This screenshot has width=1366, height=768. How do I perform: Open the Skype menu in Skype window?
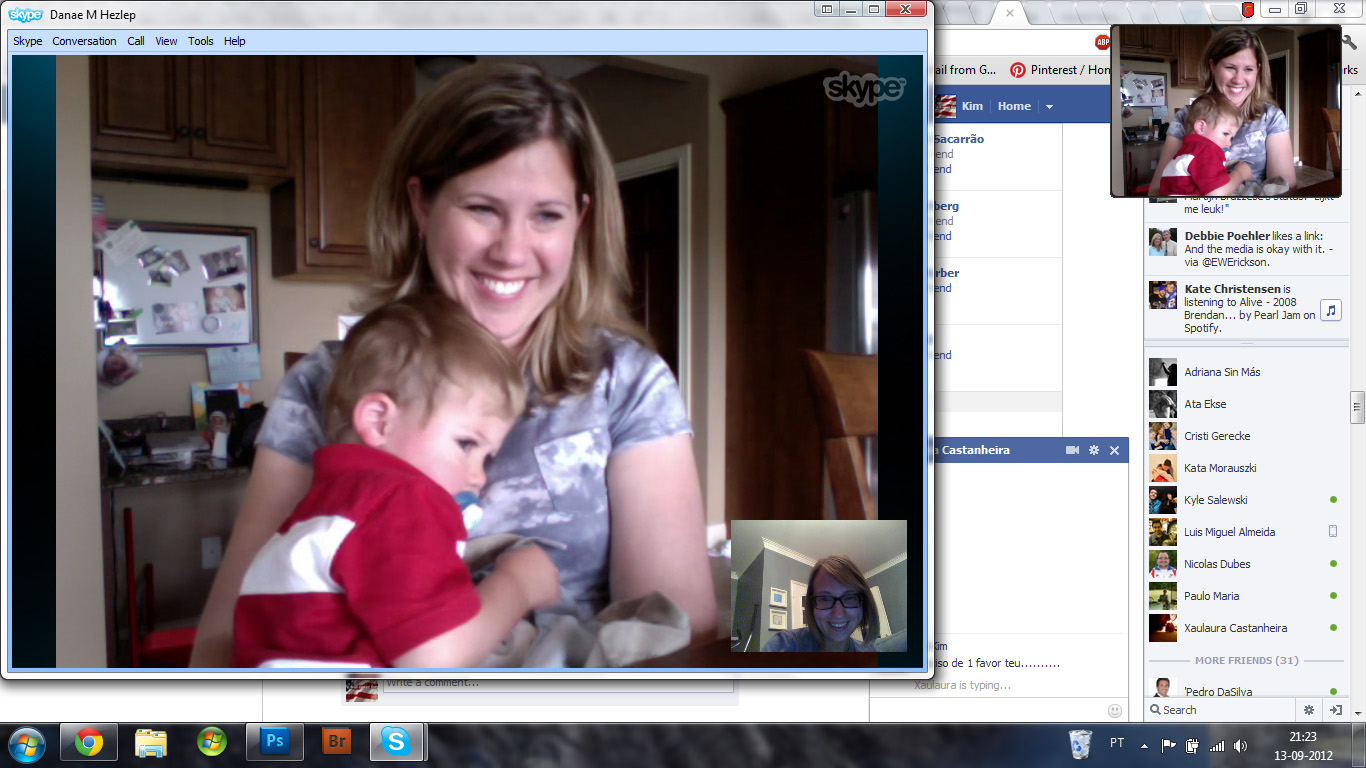pos(27,41)
